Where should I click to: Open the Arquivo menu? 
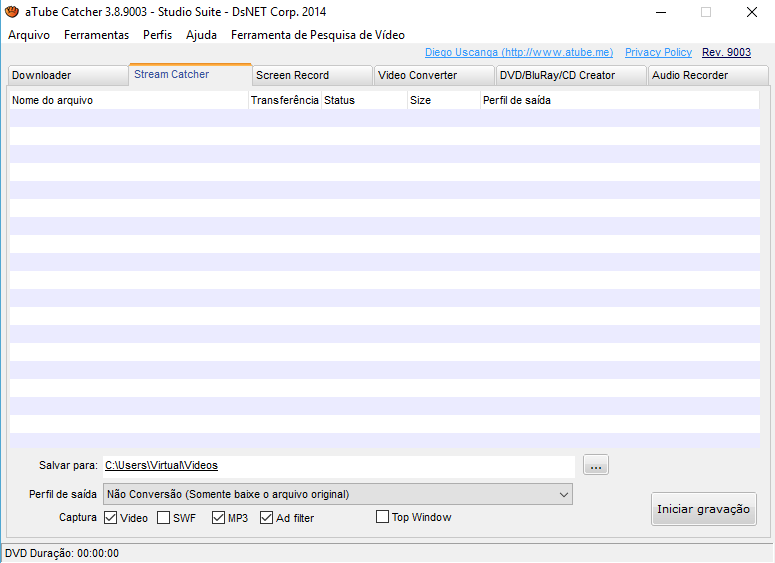pos(29,35)
